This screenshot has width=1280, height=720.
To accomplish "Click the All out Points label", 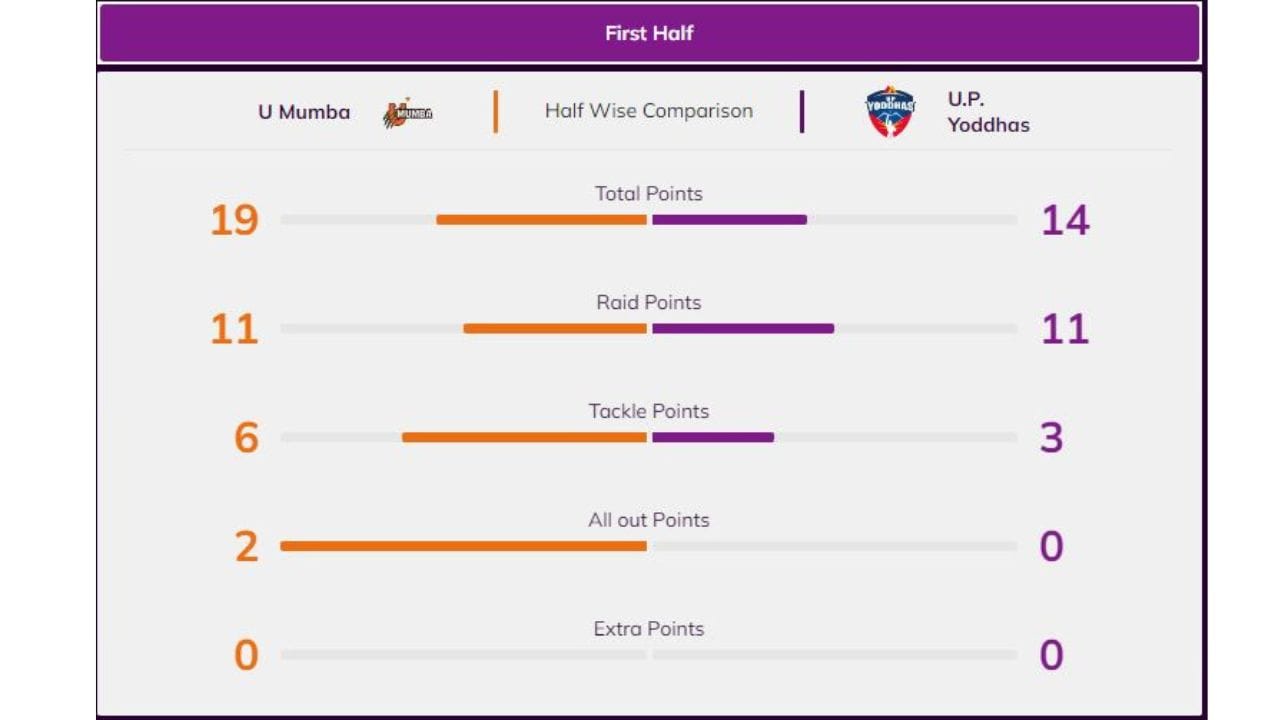I will coord(649,520).
